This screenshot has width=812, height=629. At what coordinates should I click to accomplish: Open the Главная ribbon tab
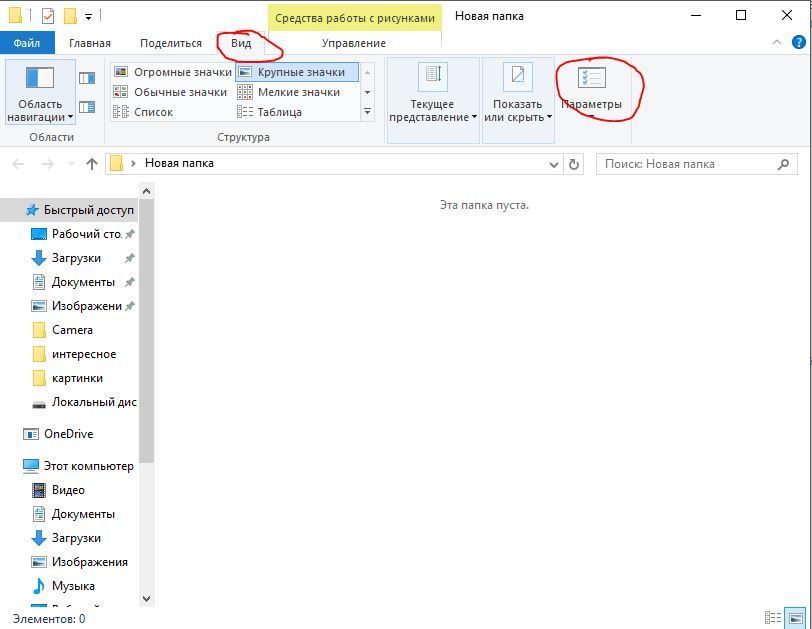(x=90, y=43)
